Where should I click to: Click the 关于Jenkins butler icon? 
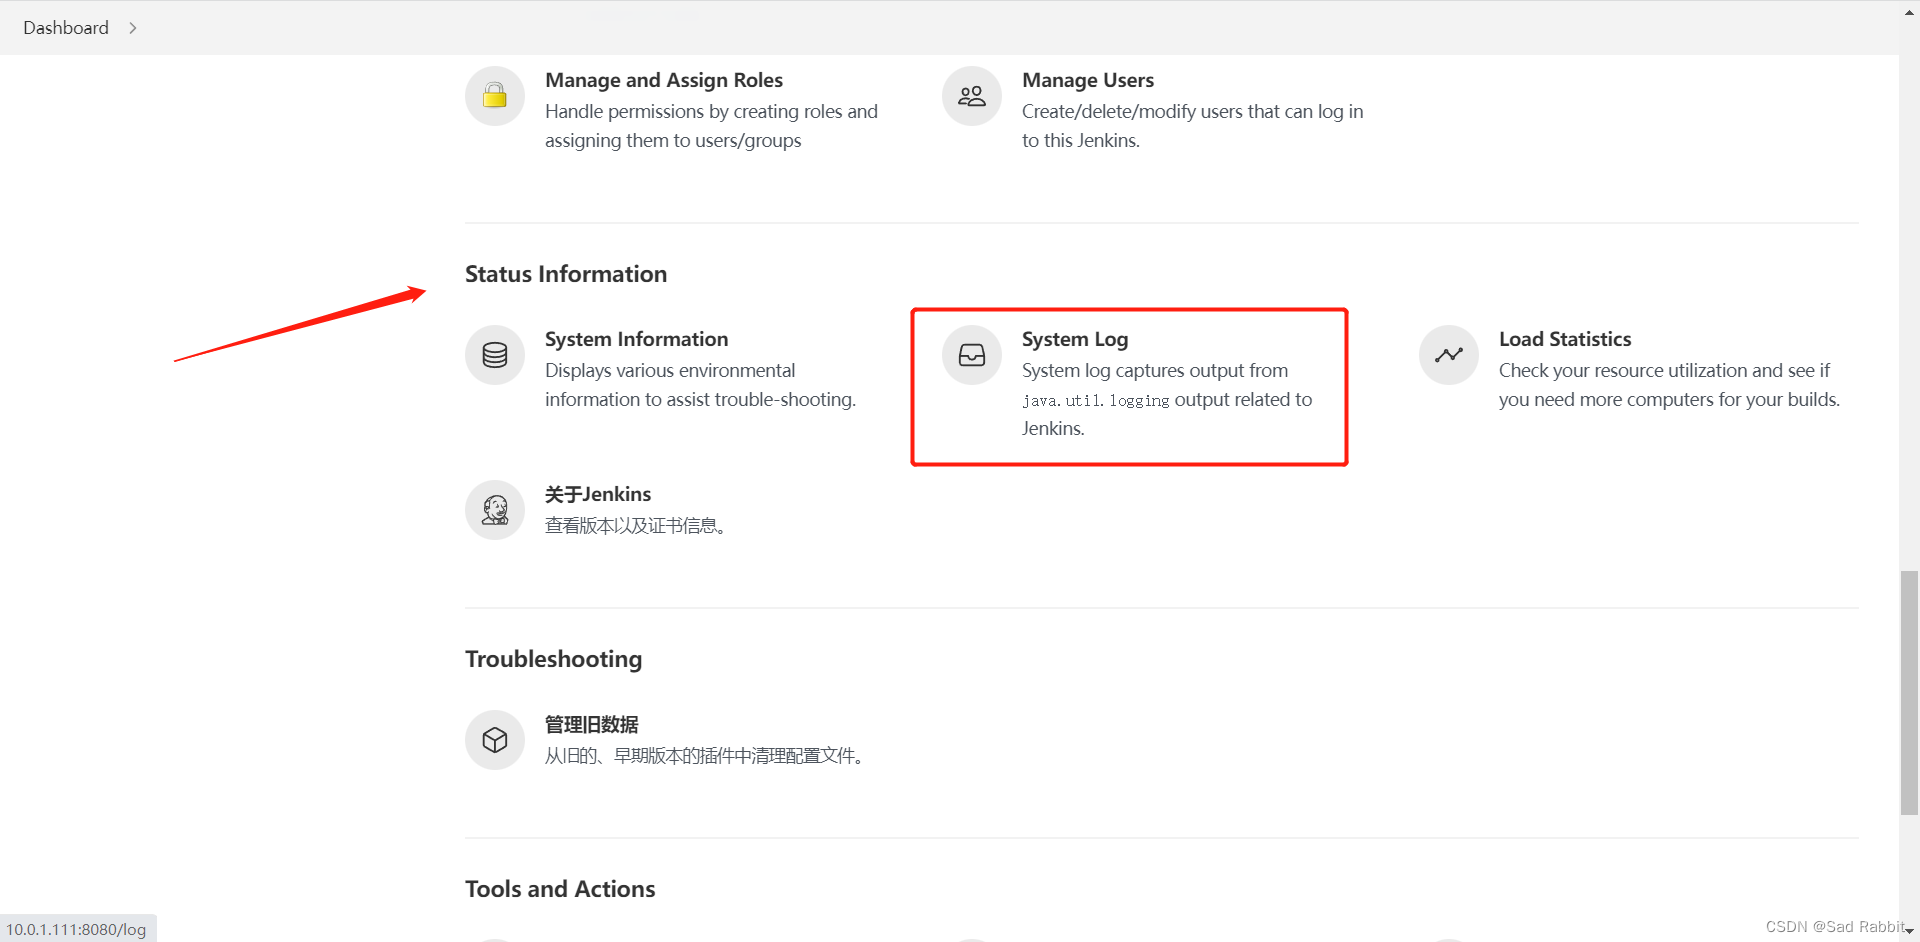495,510
